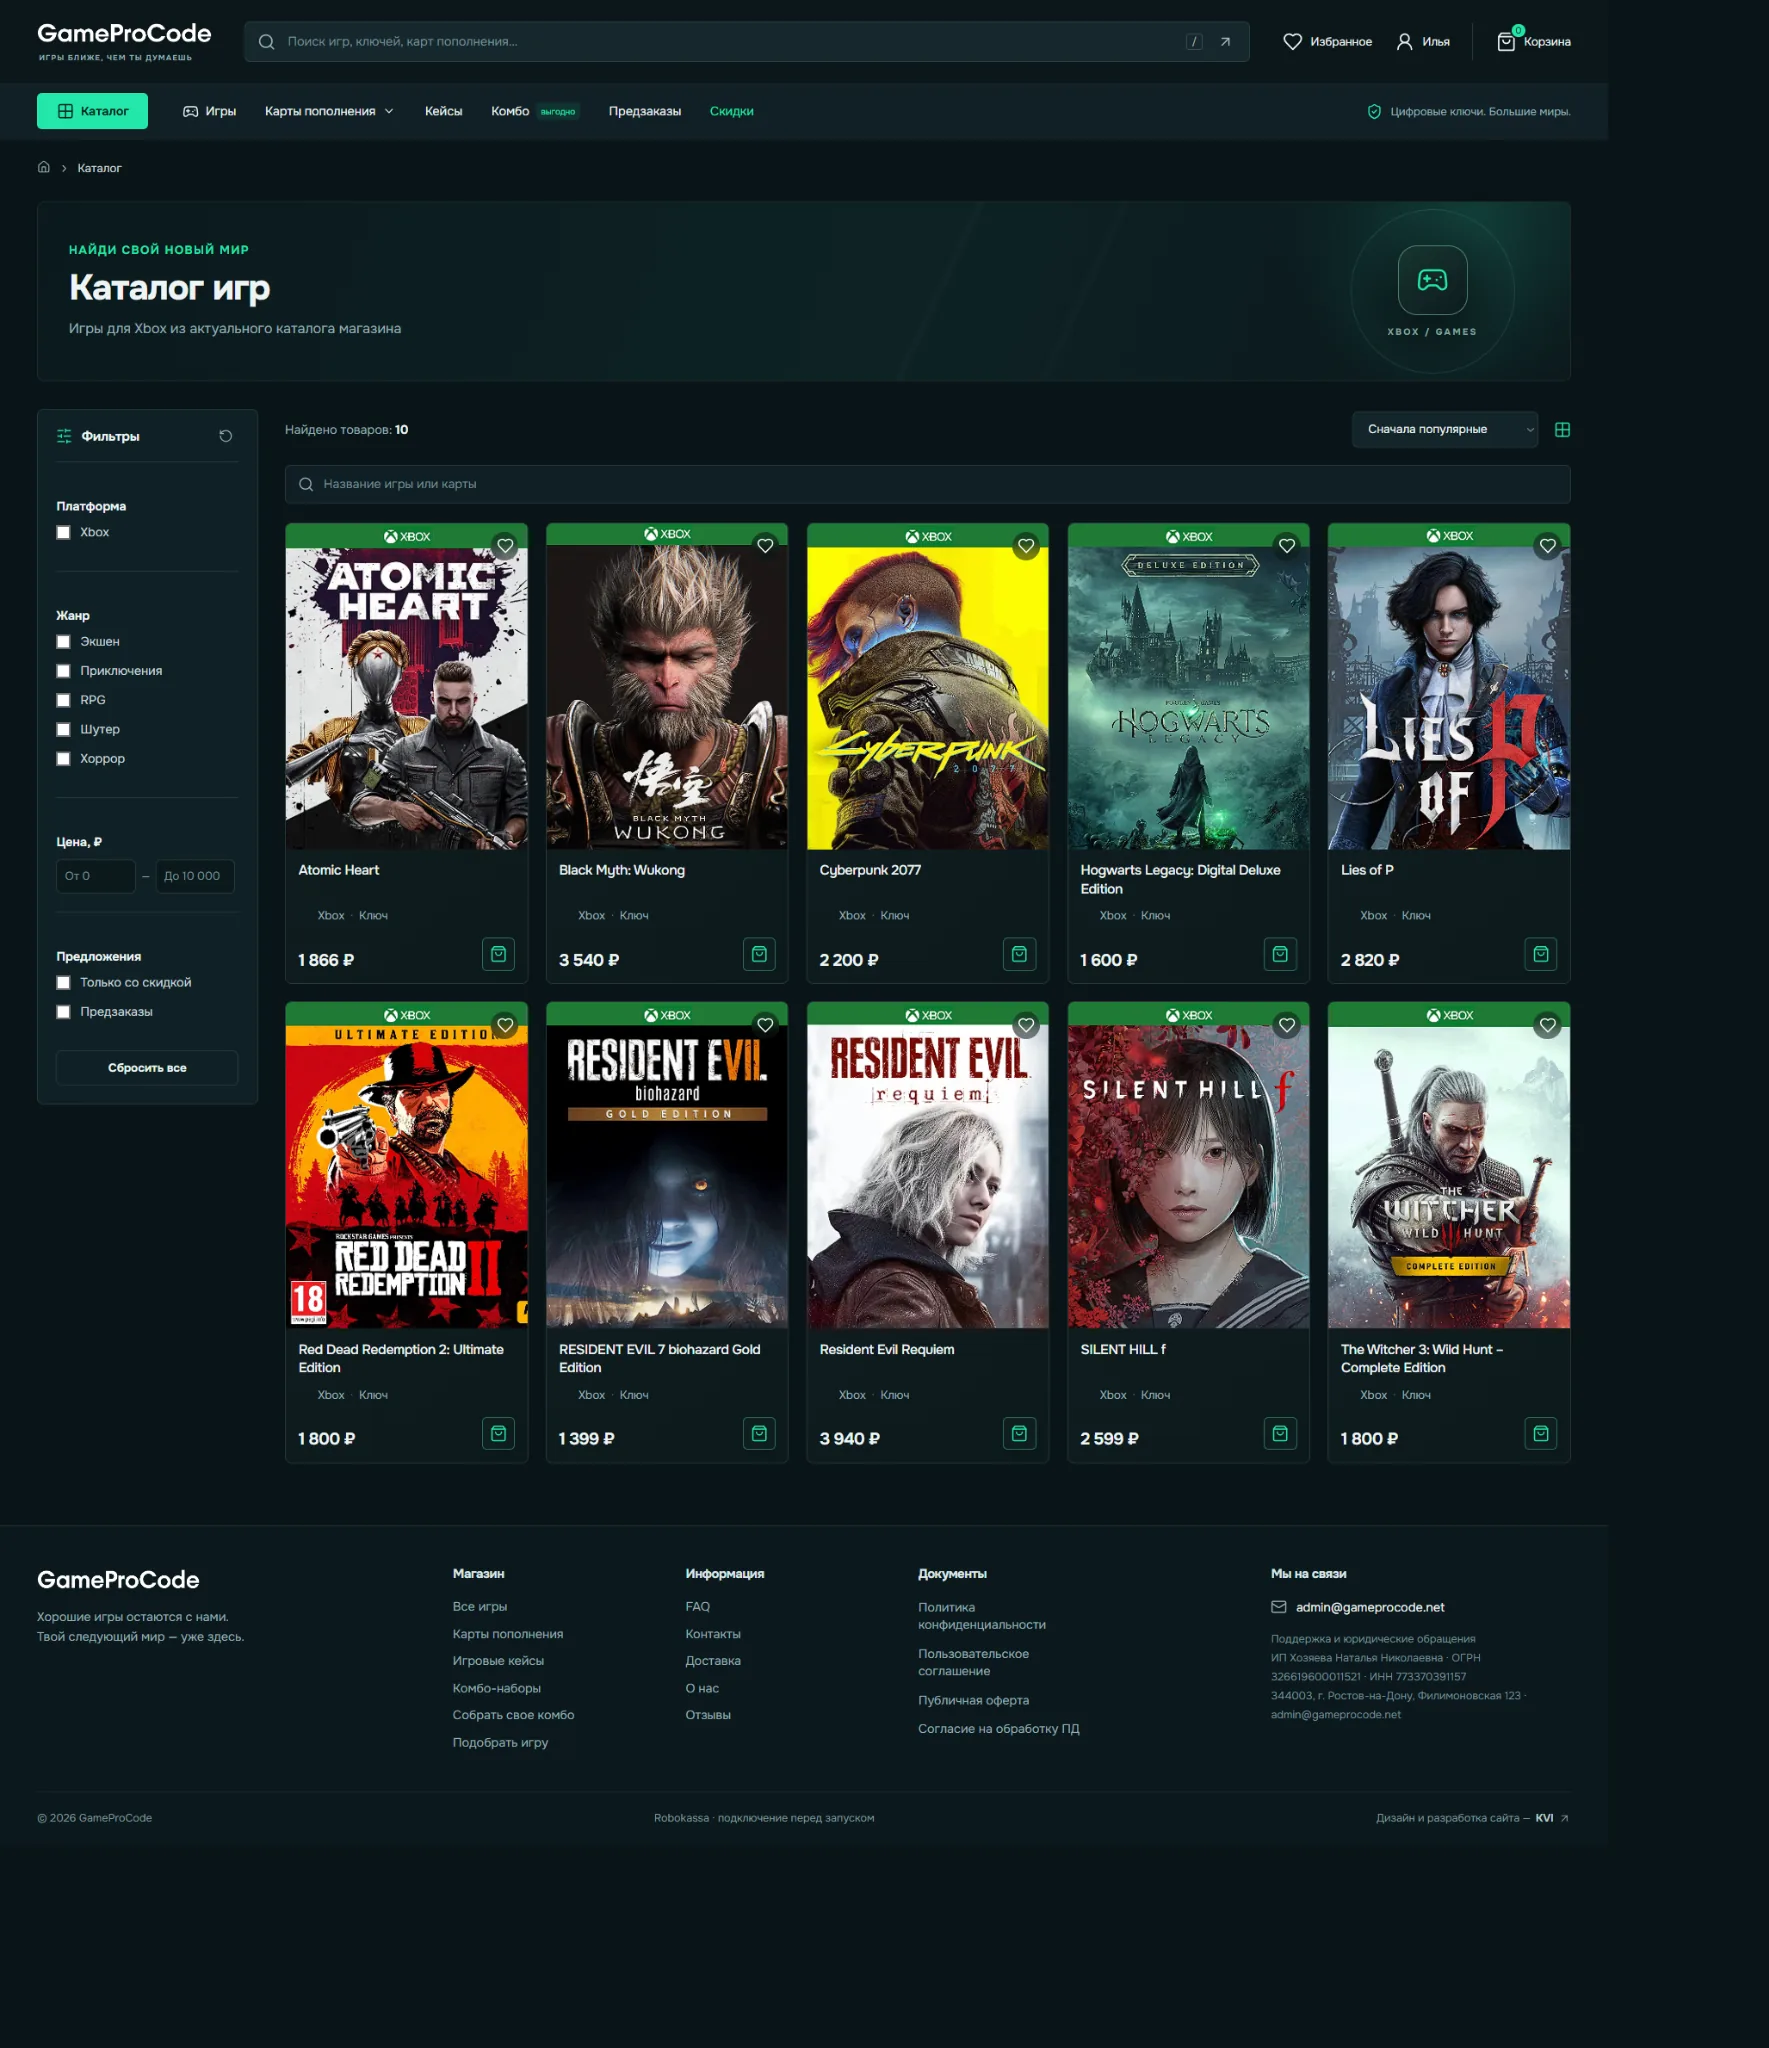Image resolution: width=1769 pixels, height=2048 pixels.
Task: Add Resident Evil 7 Gold Edition to cart
Action: (x=759, y=1434)
